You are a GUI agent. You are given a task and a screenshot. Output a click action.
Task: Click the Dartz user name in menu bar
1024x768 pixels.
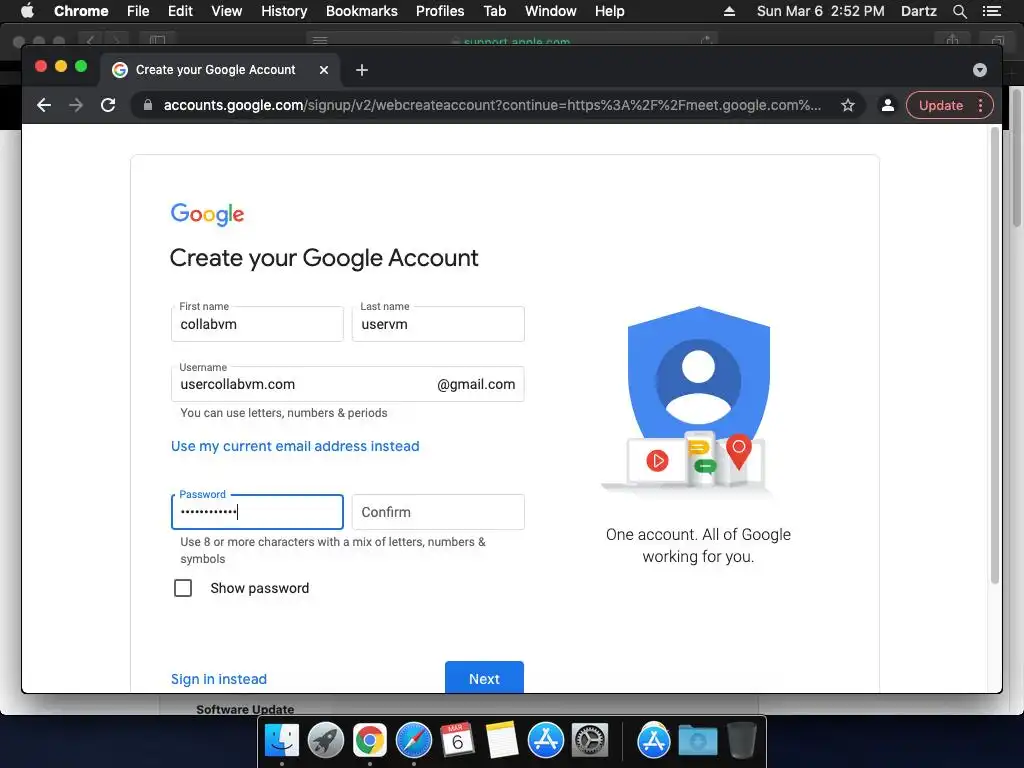[x=918, y=11]
